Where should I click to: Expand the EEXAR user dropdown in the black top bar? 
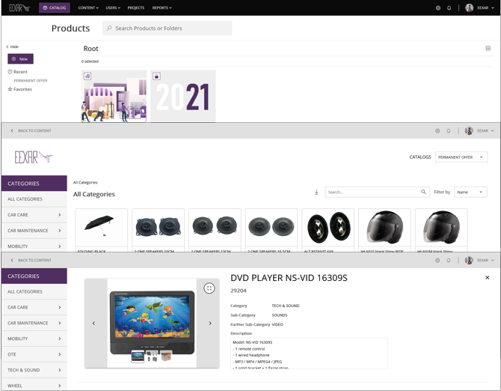[x=486, y=8]
